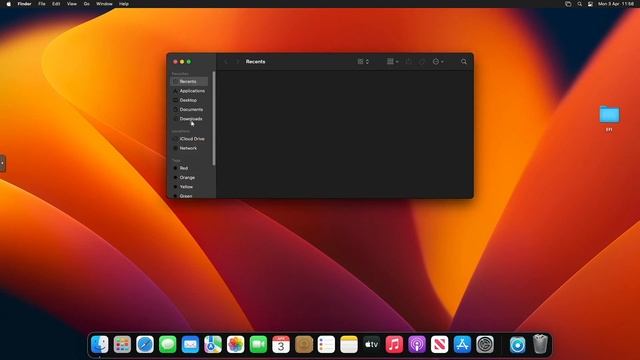Open the Edit menu
Screen dimensions: 640x360
pos(56,4)
